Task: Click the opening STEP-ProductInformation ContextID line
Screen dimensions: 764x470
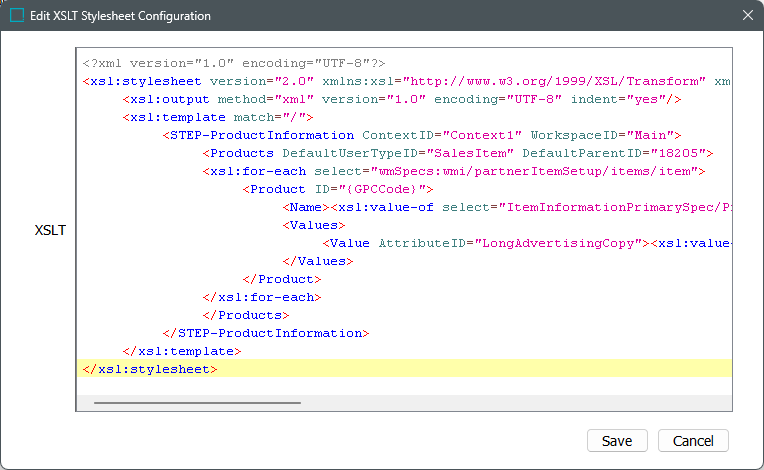Action: click(420, 135)
